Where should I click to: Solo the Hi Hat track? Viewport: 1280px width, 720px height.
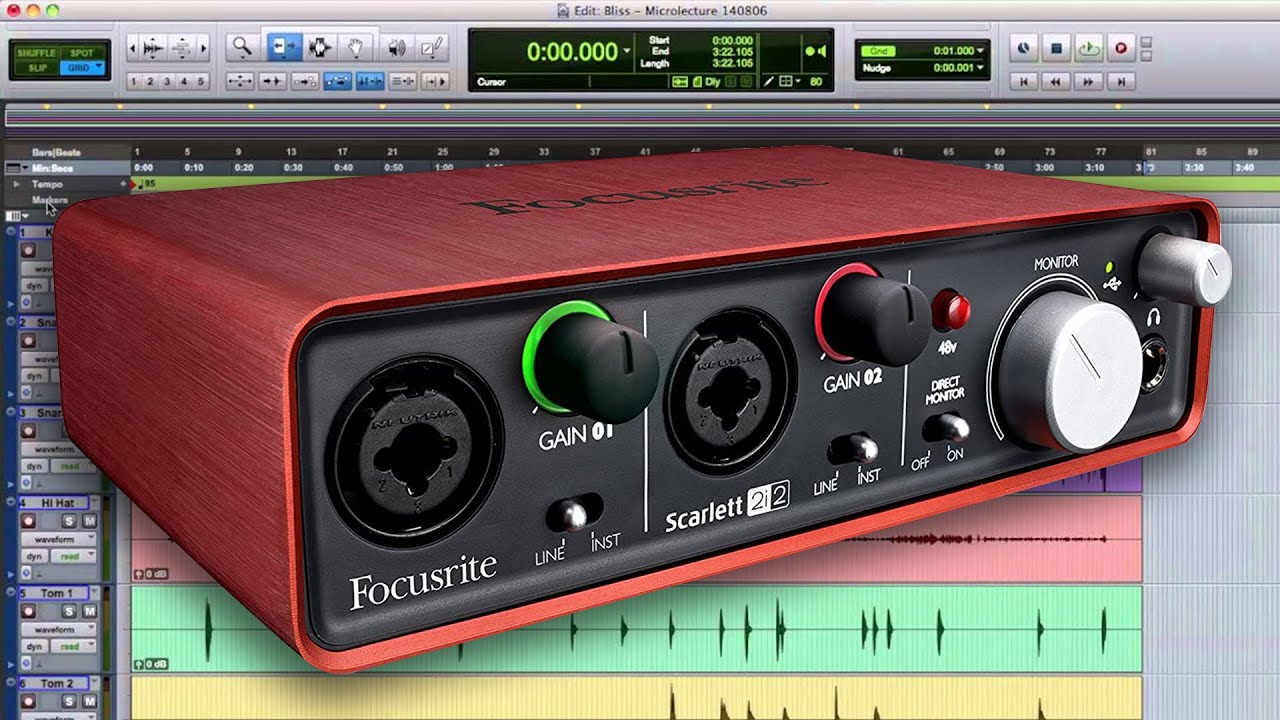tap(69, 522)
